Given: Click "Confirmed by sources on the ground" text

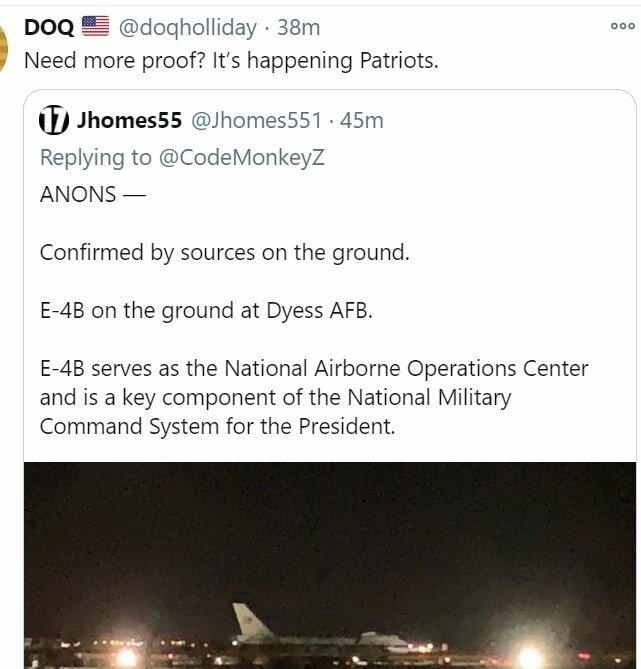Looking at the screenshot, I should (224, 252).
